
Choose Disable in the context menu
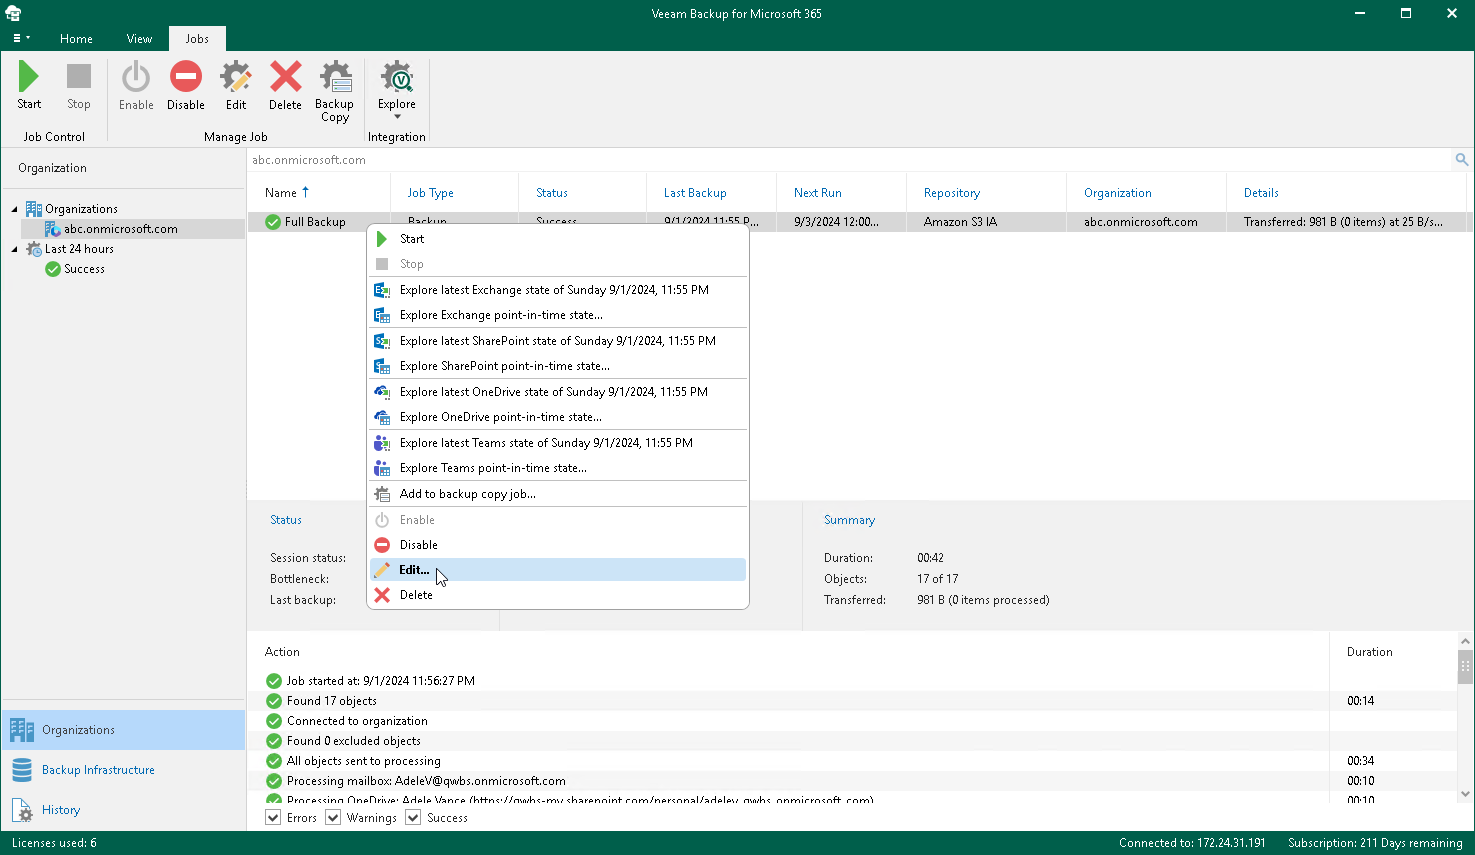click(x=558, y=545)
